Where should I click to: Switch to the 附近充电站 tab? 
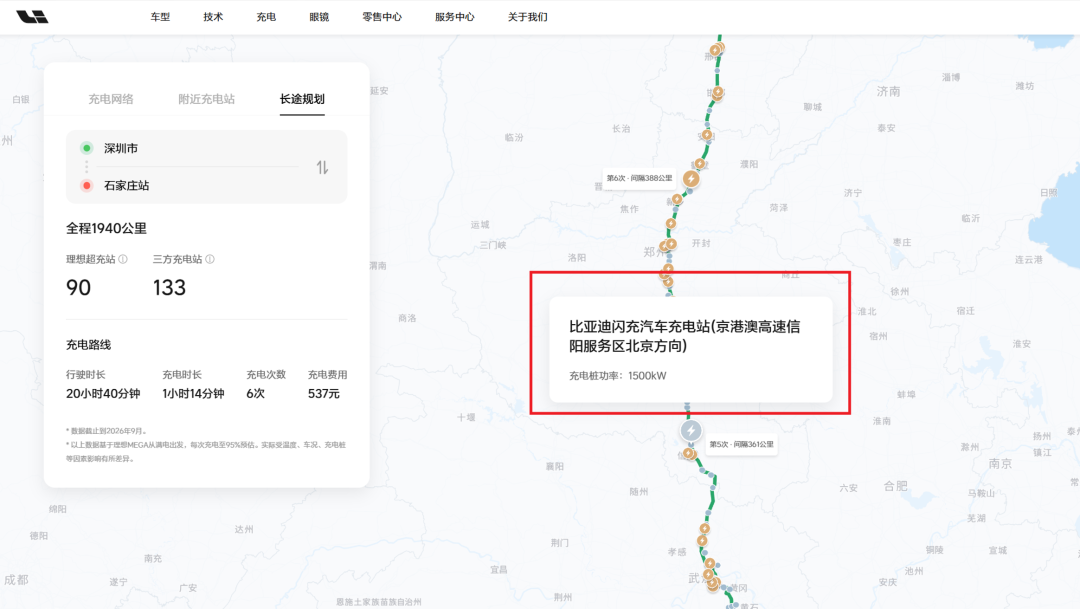[207, 99]
